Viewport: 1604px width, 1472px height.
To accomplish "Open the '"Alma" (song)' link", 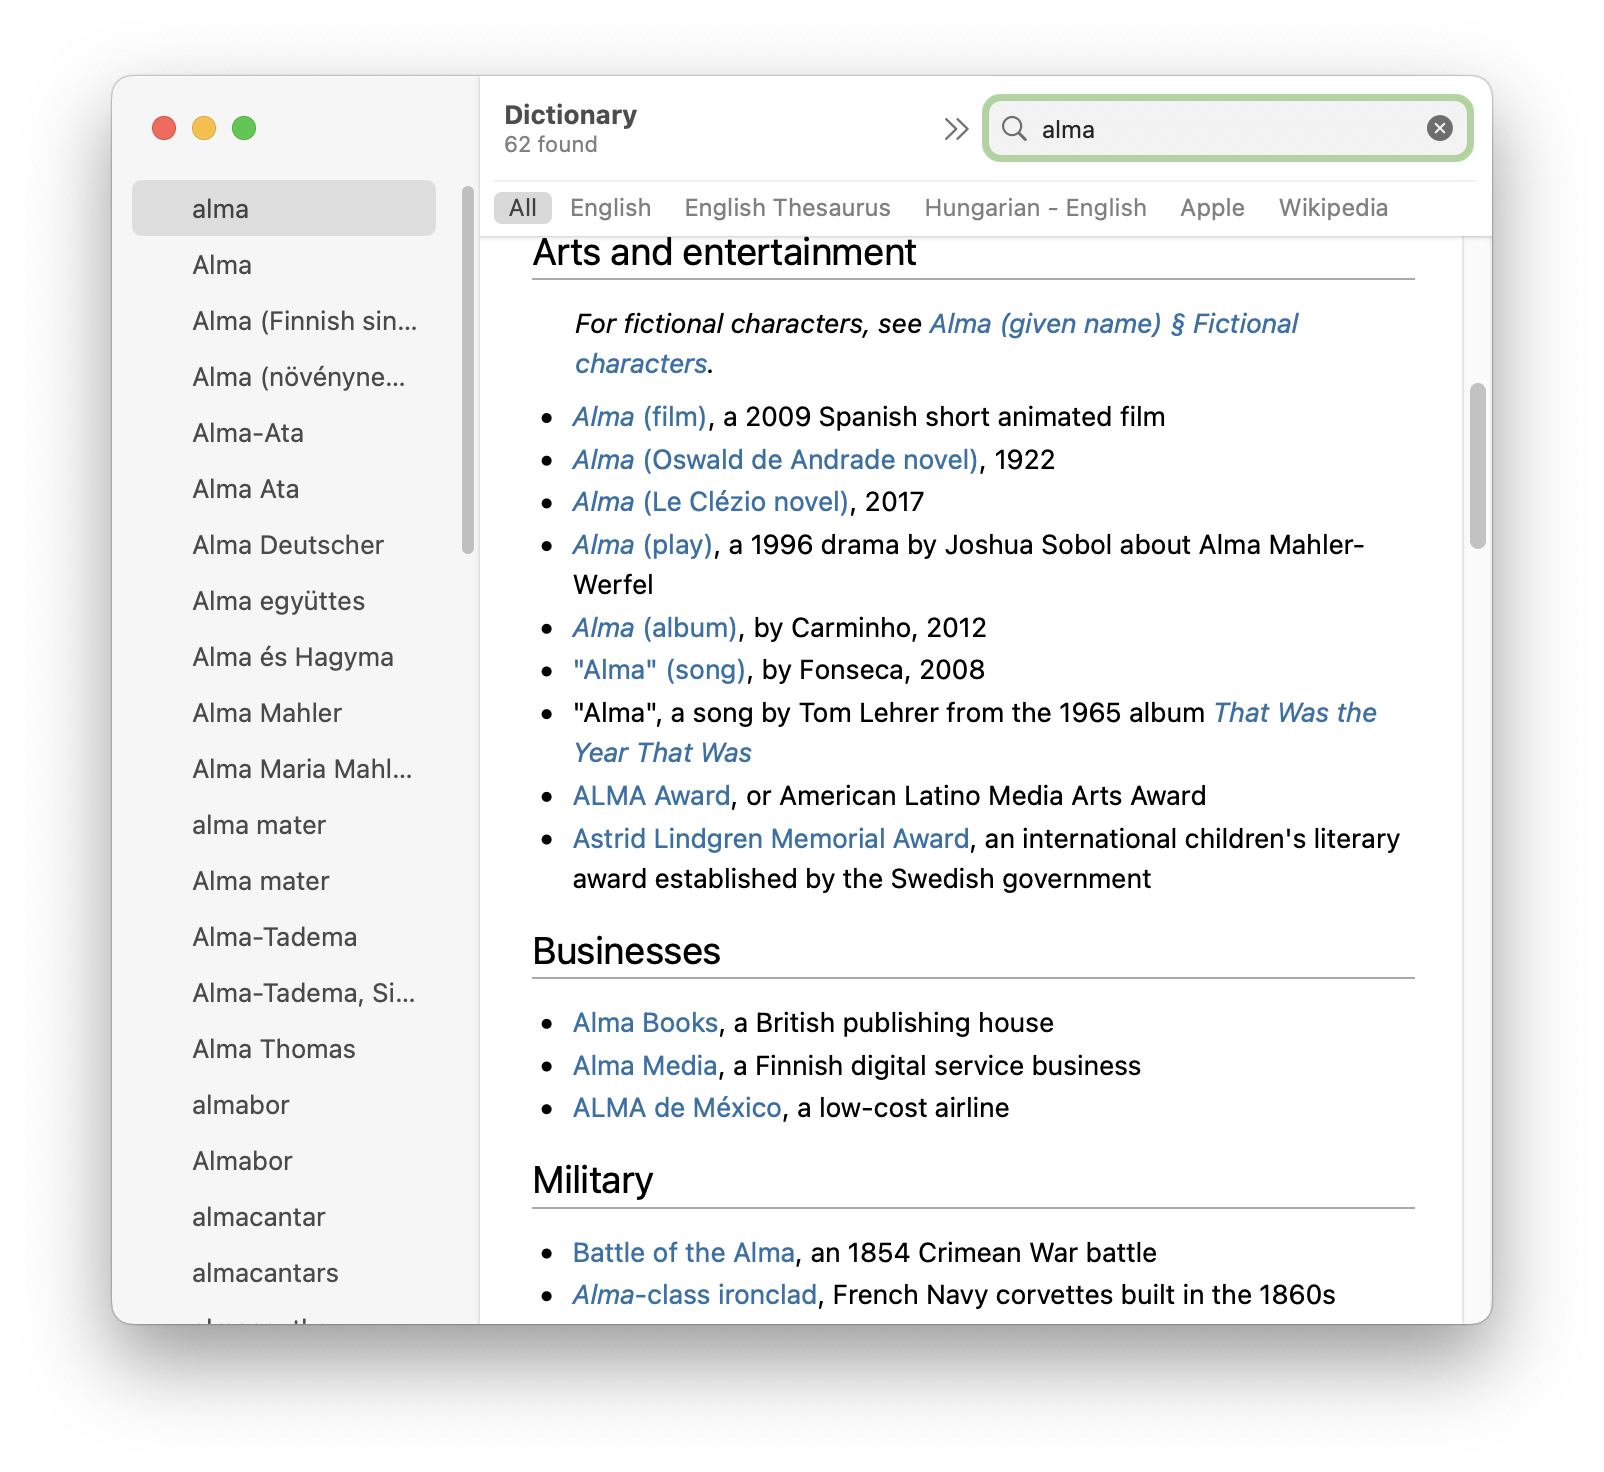I will point(659,670).
